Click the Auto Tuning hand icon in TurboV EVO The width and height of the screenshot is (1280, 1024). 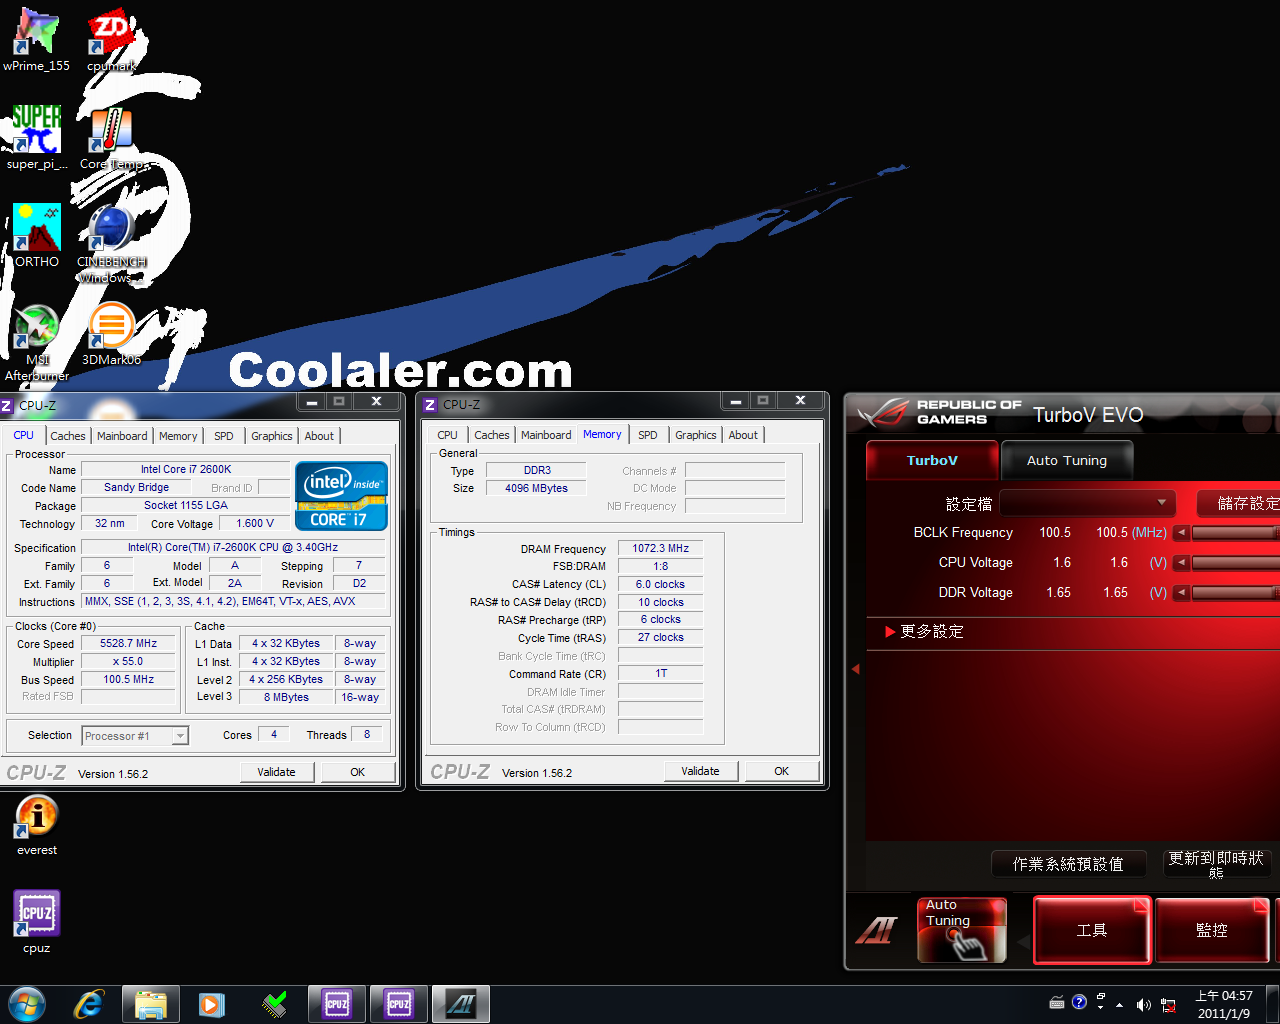pyautogui.click(x=961, y=930)
